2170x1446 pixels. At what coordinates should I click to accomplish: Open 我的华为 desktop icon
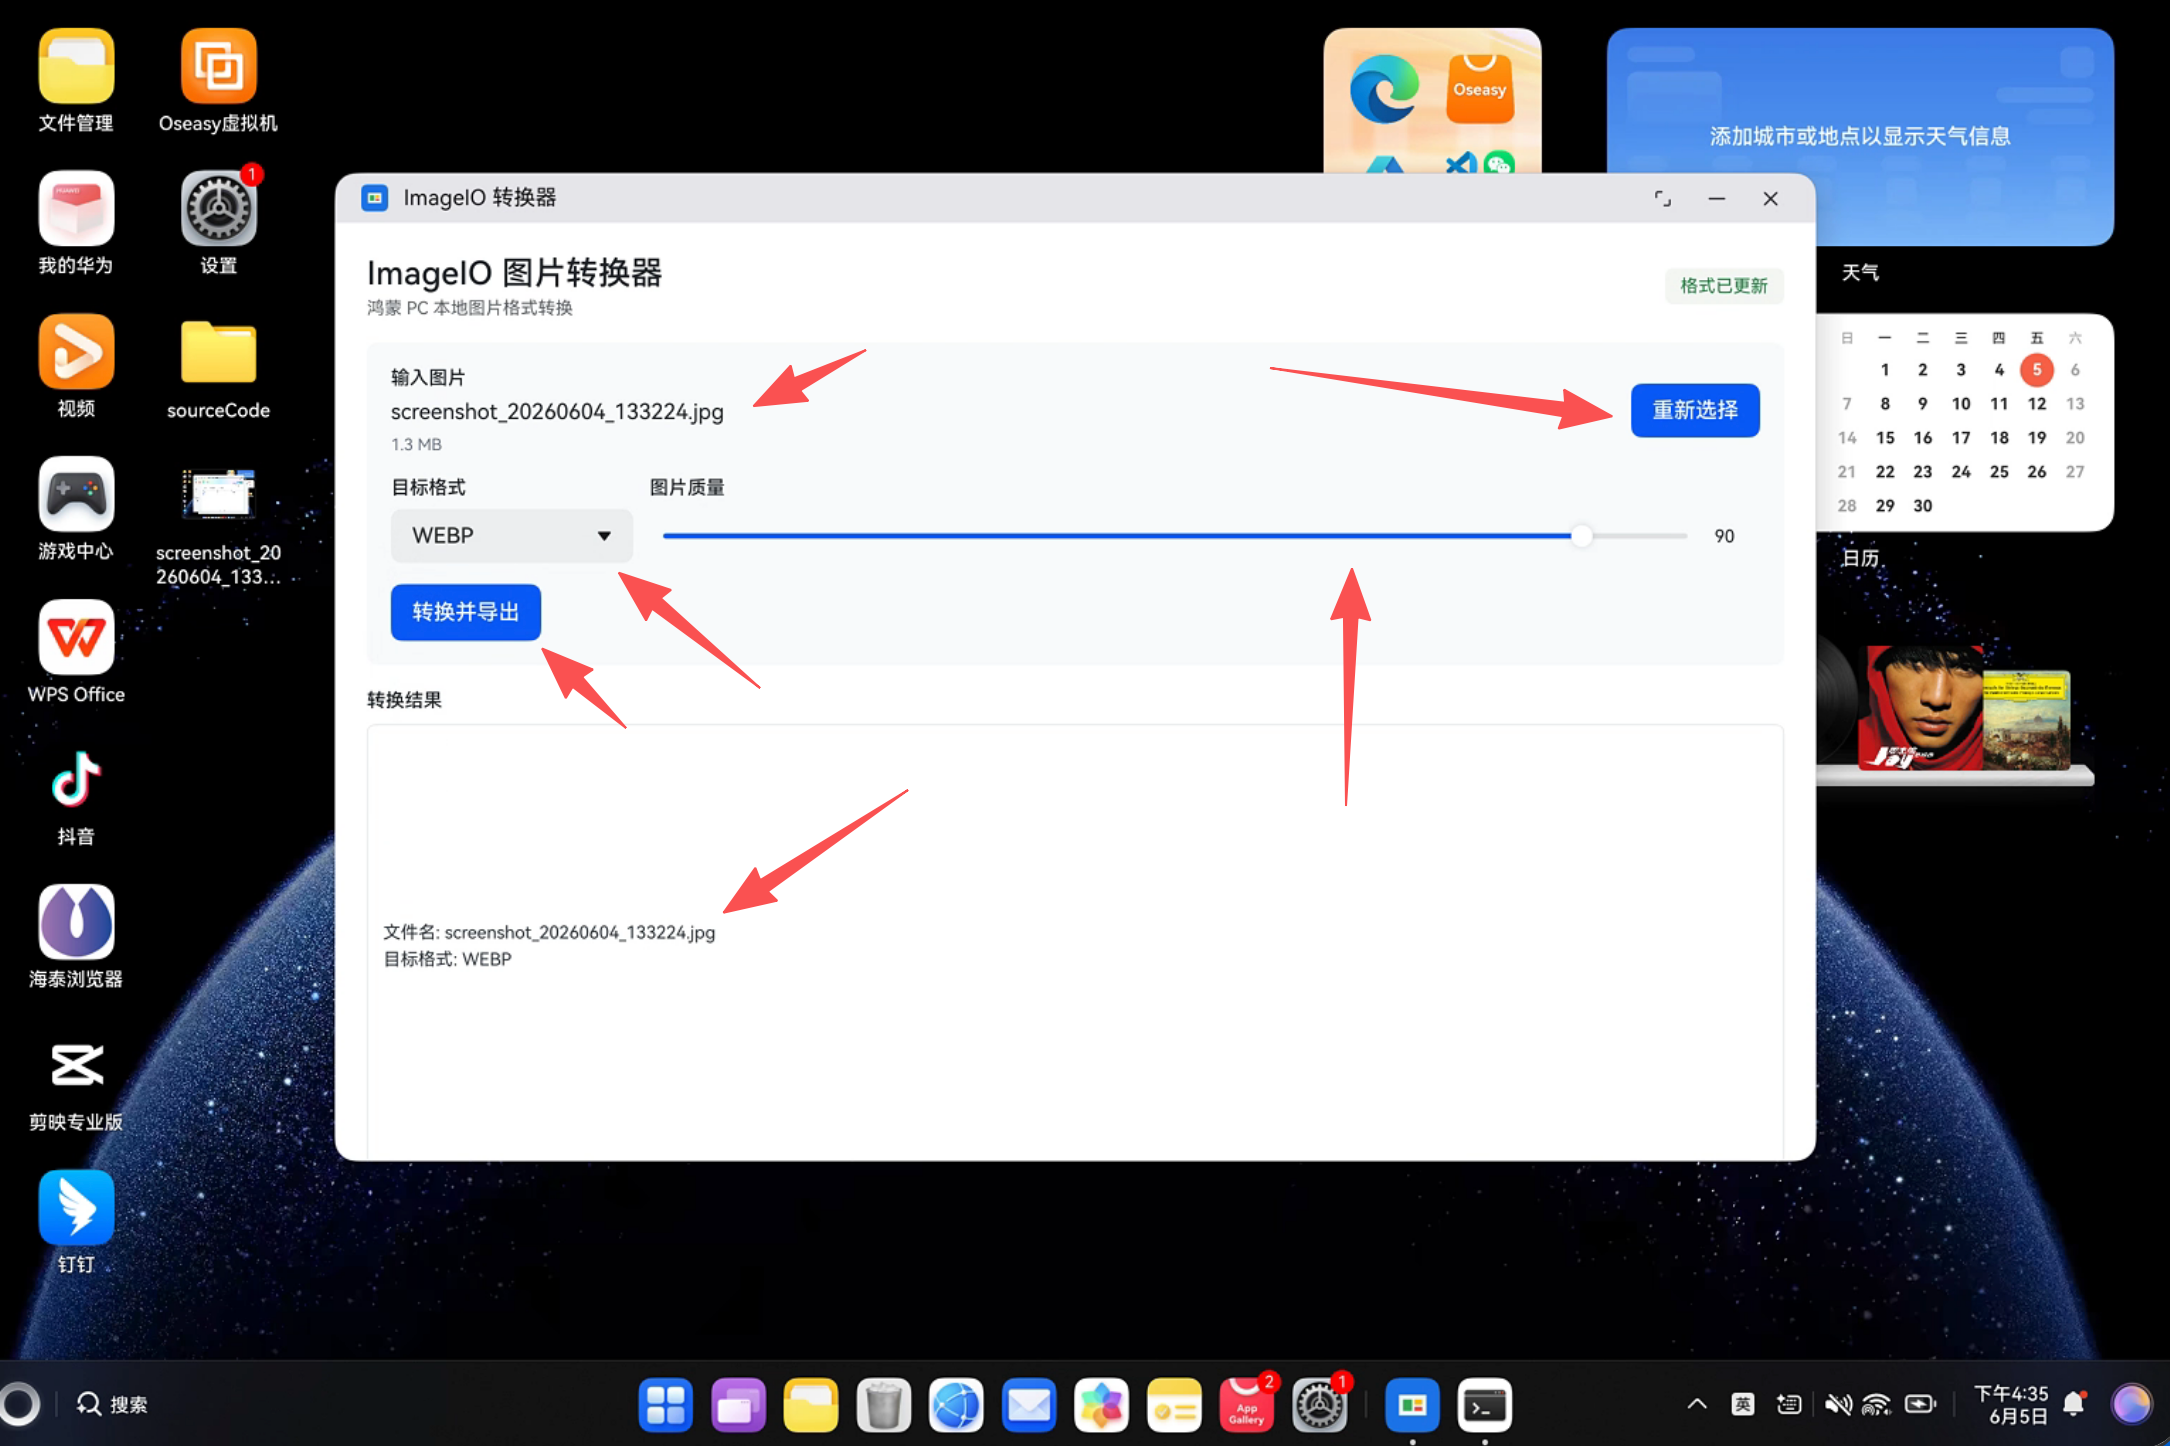tap(76, 224)
